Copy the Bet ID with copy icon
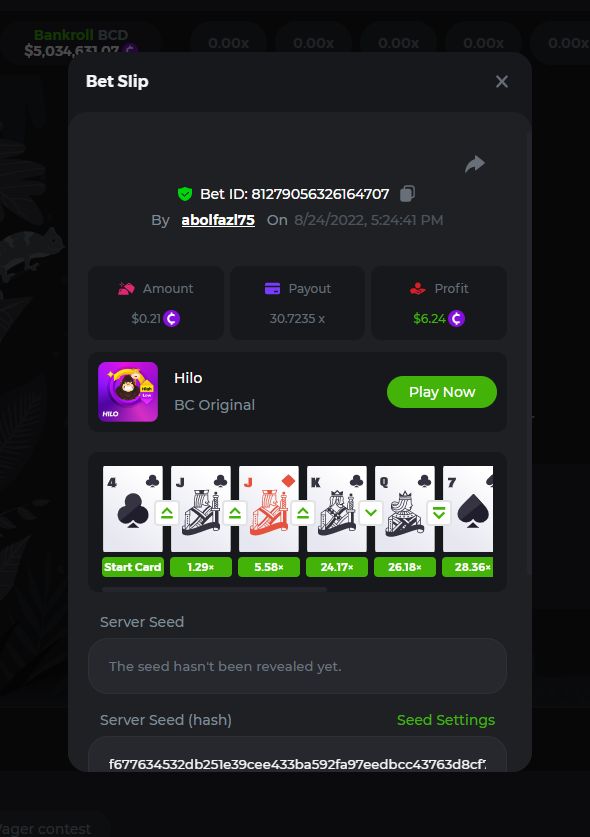The height and width of the screenshot is (837, 590). click(x=407, y=193)
